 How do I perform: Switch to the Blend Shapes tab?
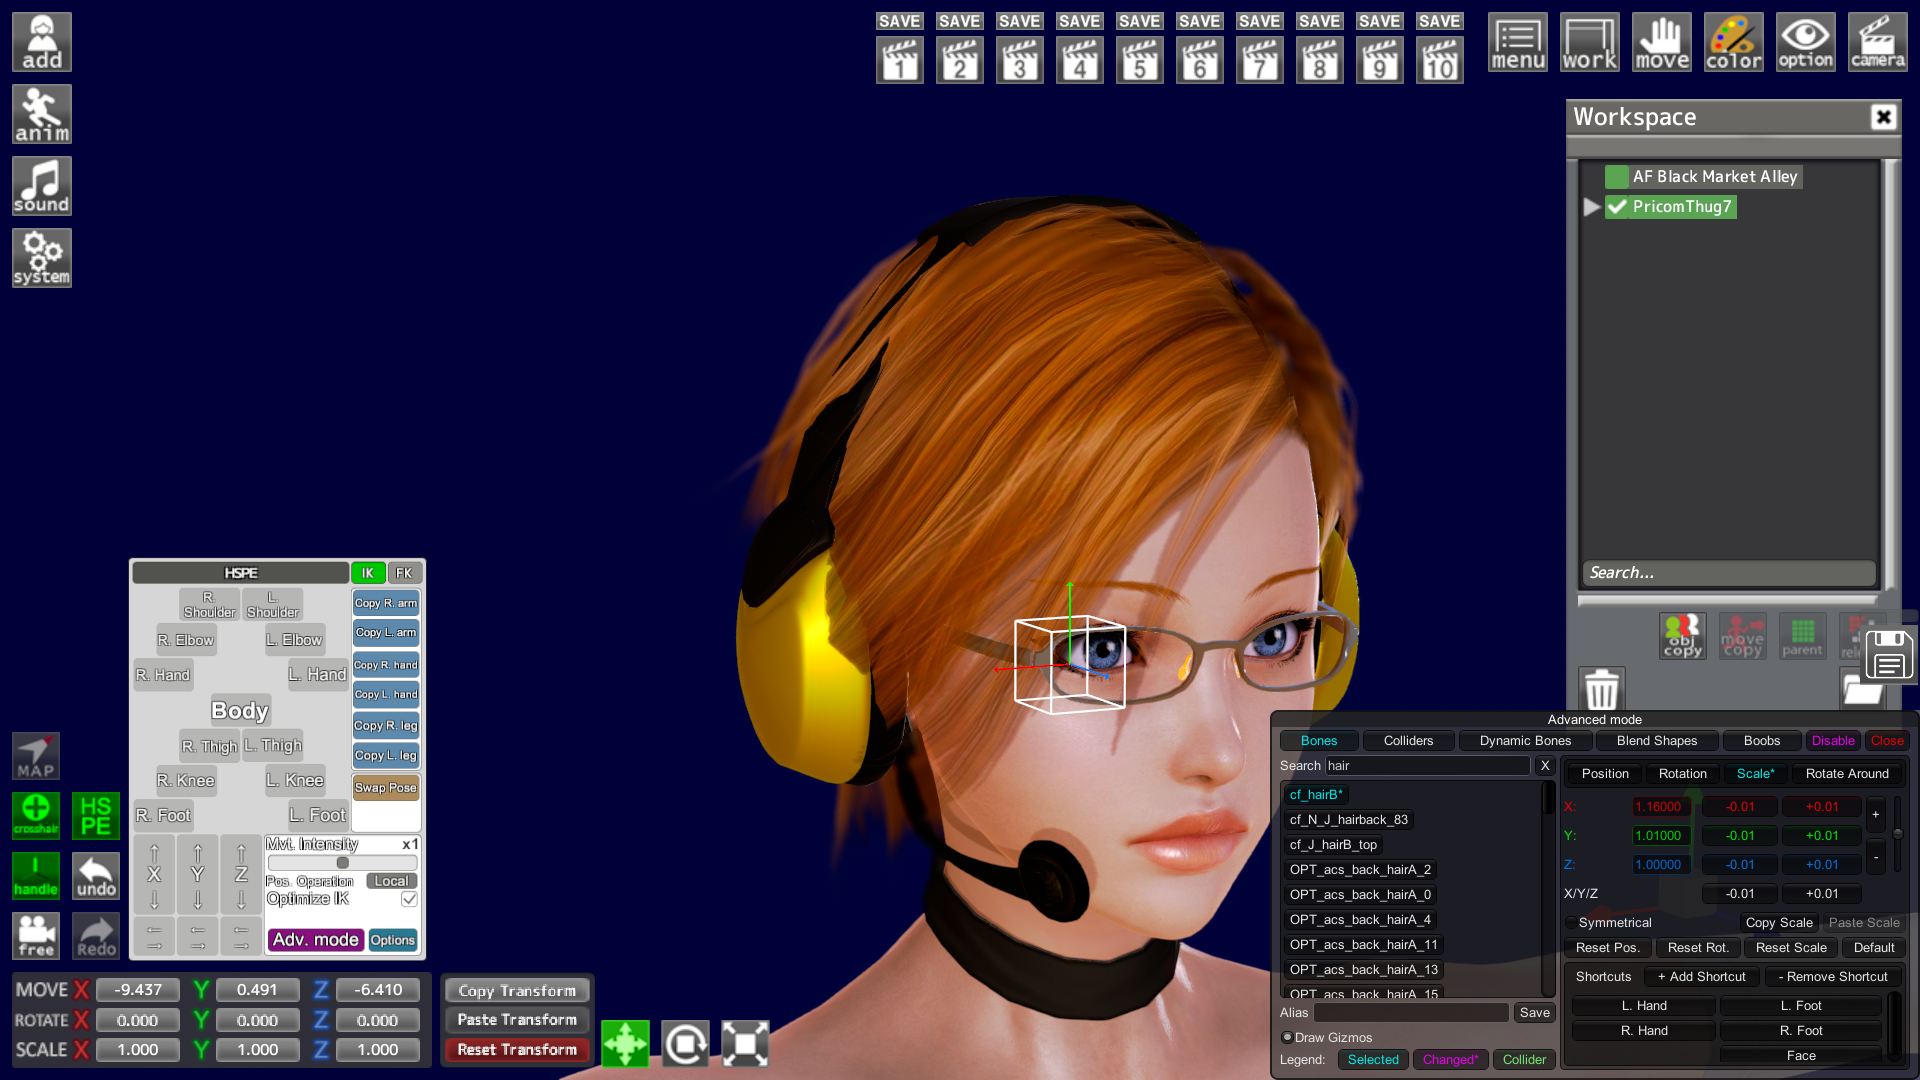(x=1656, y=741)
